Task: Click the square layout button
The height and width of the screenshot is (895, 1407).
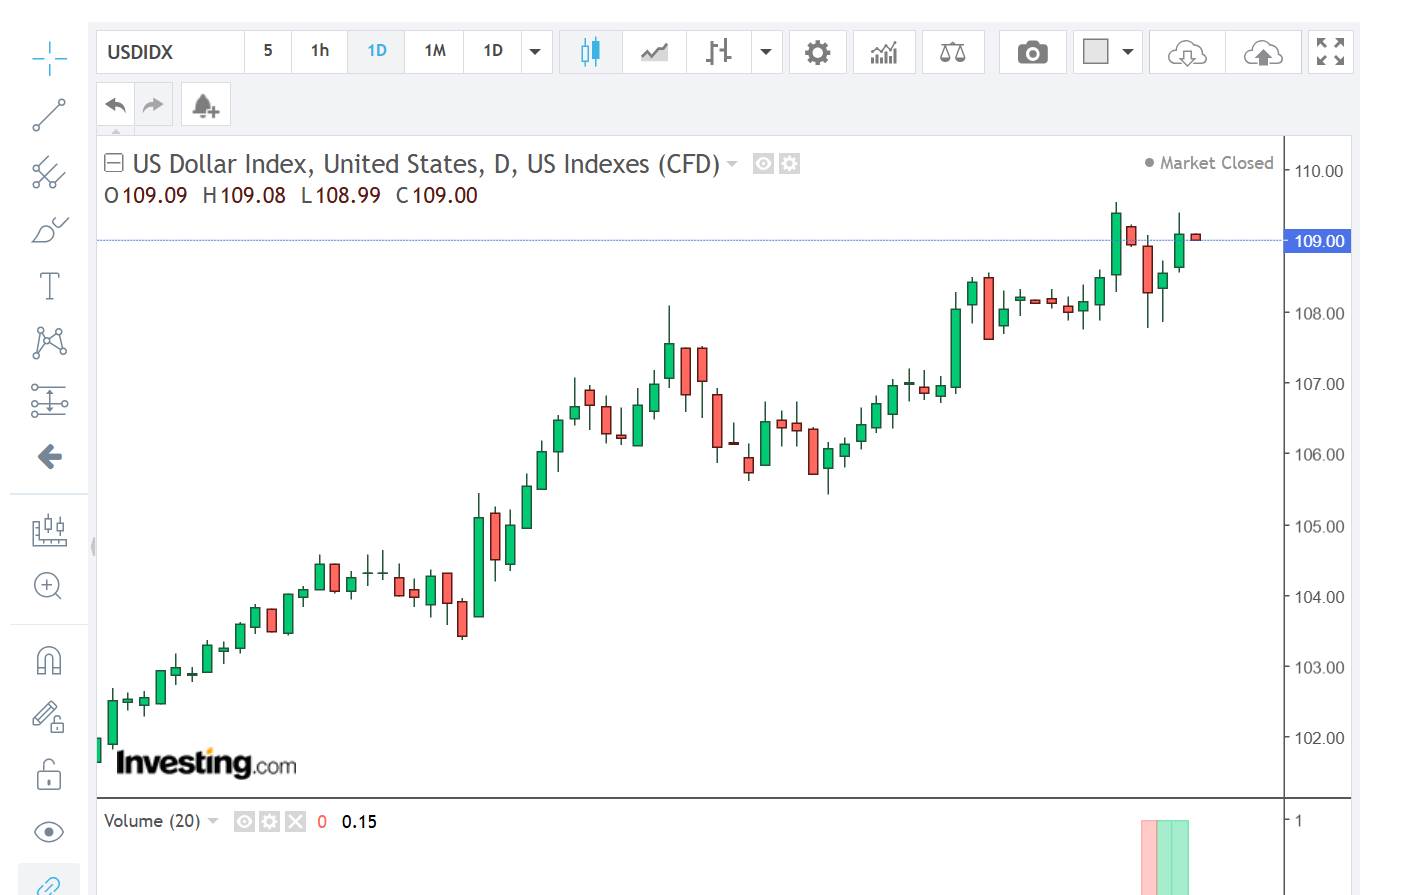Action: click(1096, 51)
